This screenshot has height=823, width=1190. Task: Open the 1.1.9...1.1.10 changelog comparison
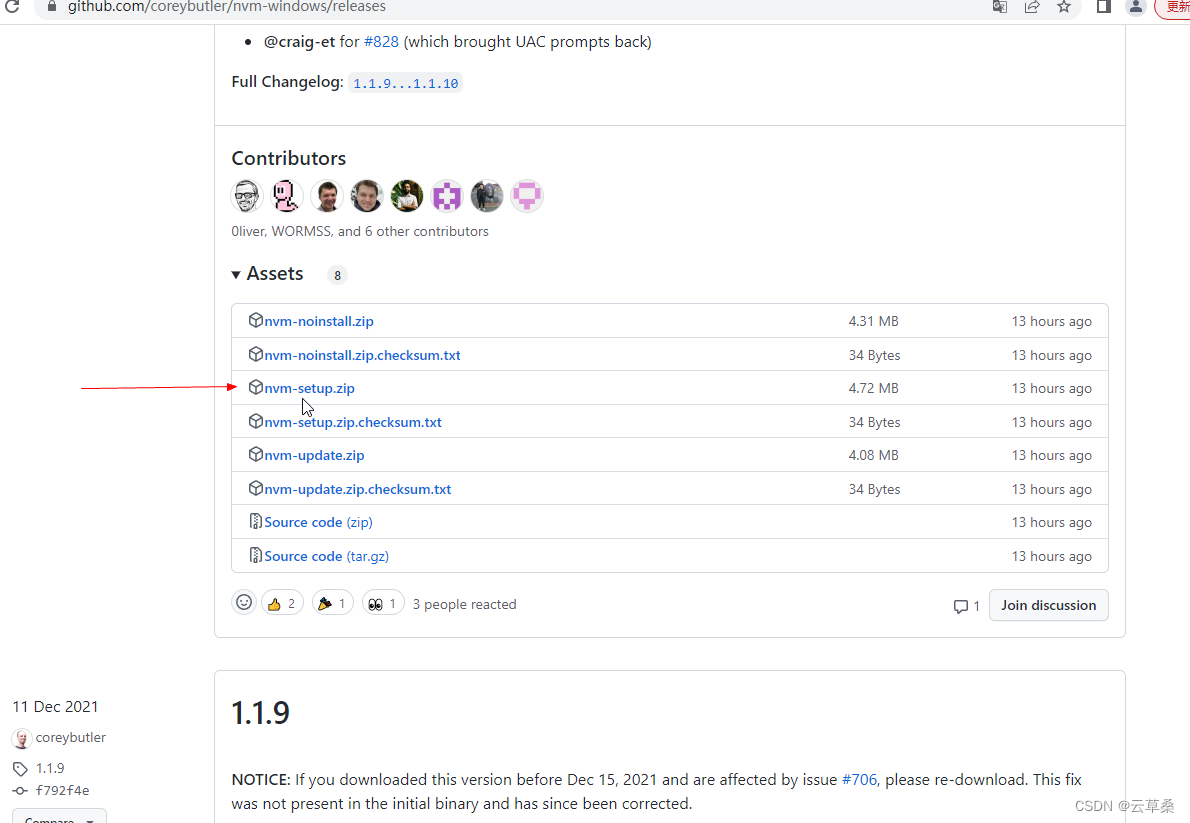pyautogui.click(x=405, y=84)
